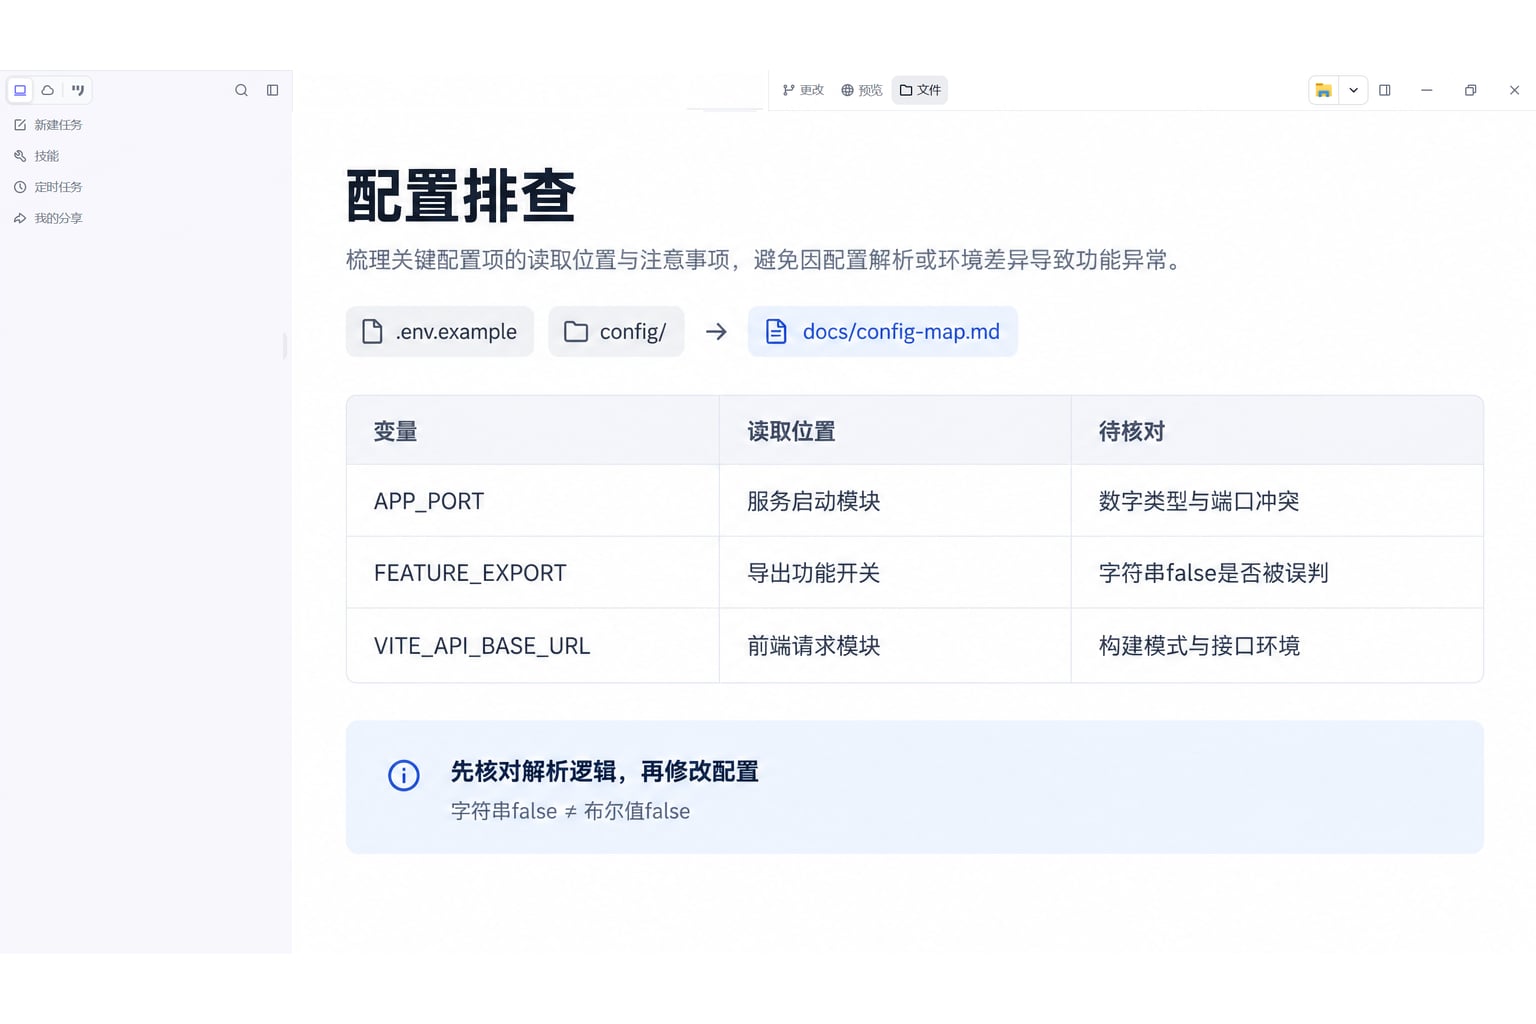1536x1024 pixels.
Task: Open search with the magnifier icon
Action: (x=241, y=90)
